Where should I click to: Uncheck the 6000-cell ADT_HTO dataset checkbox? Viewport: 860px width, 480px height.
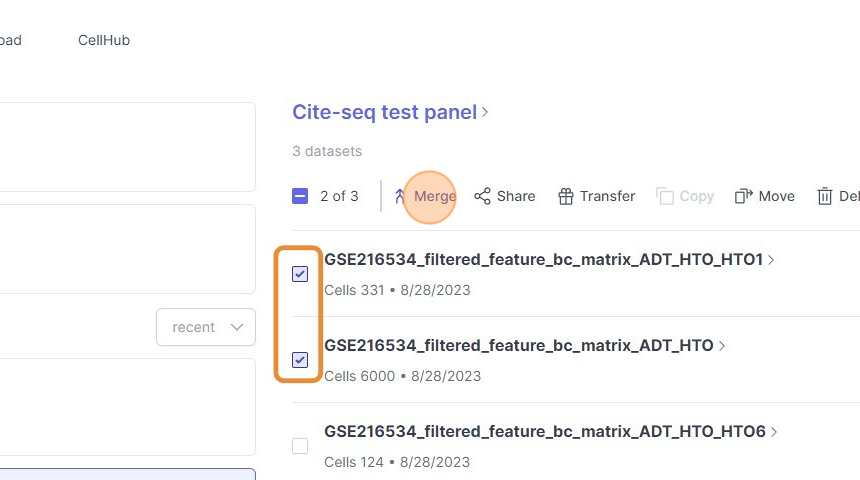[300, 360]
